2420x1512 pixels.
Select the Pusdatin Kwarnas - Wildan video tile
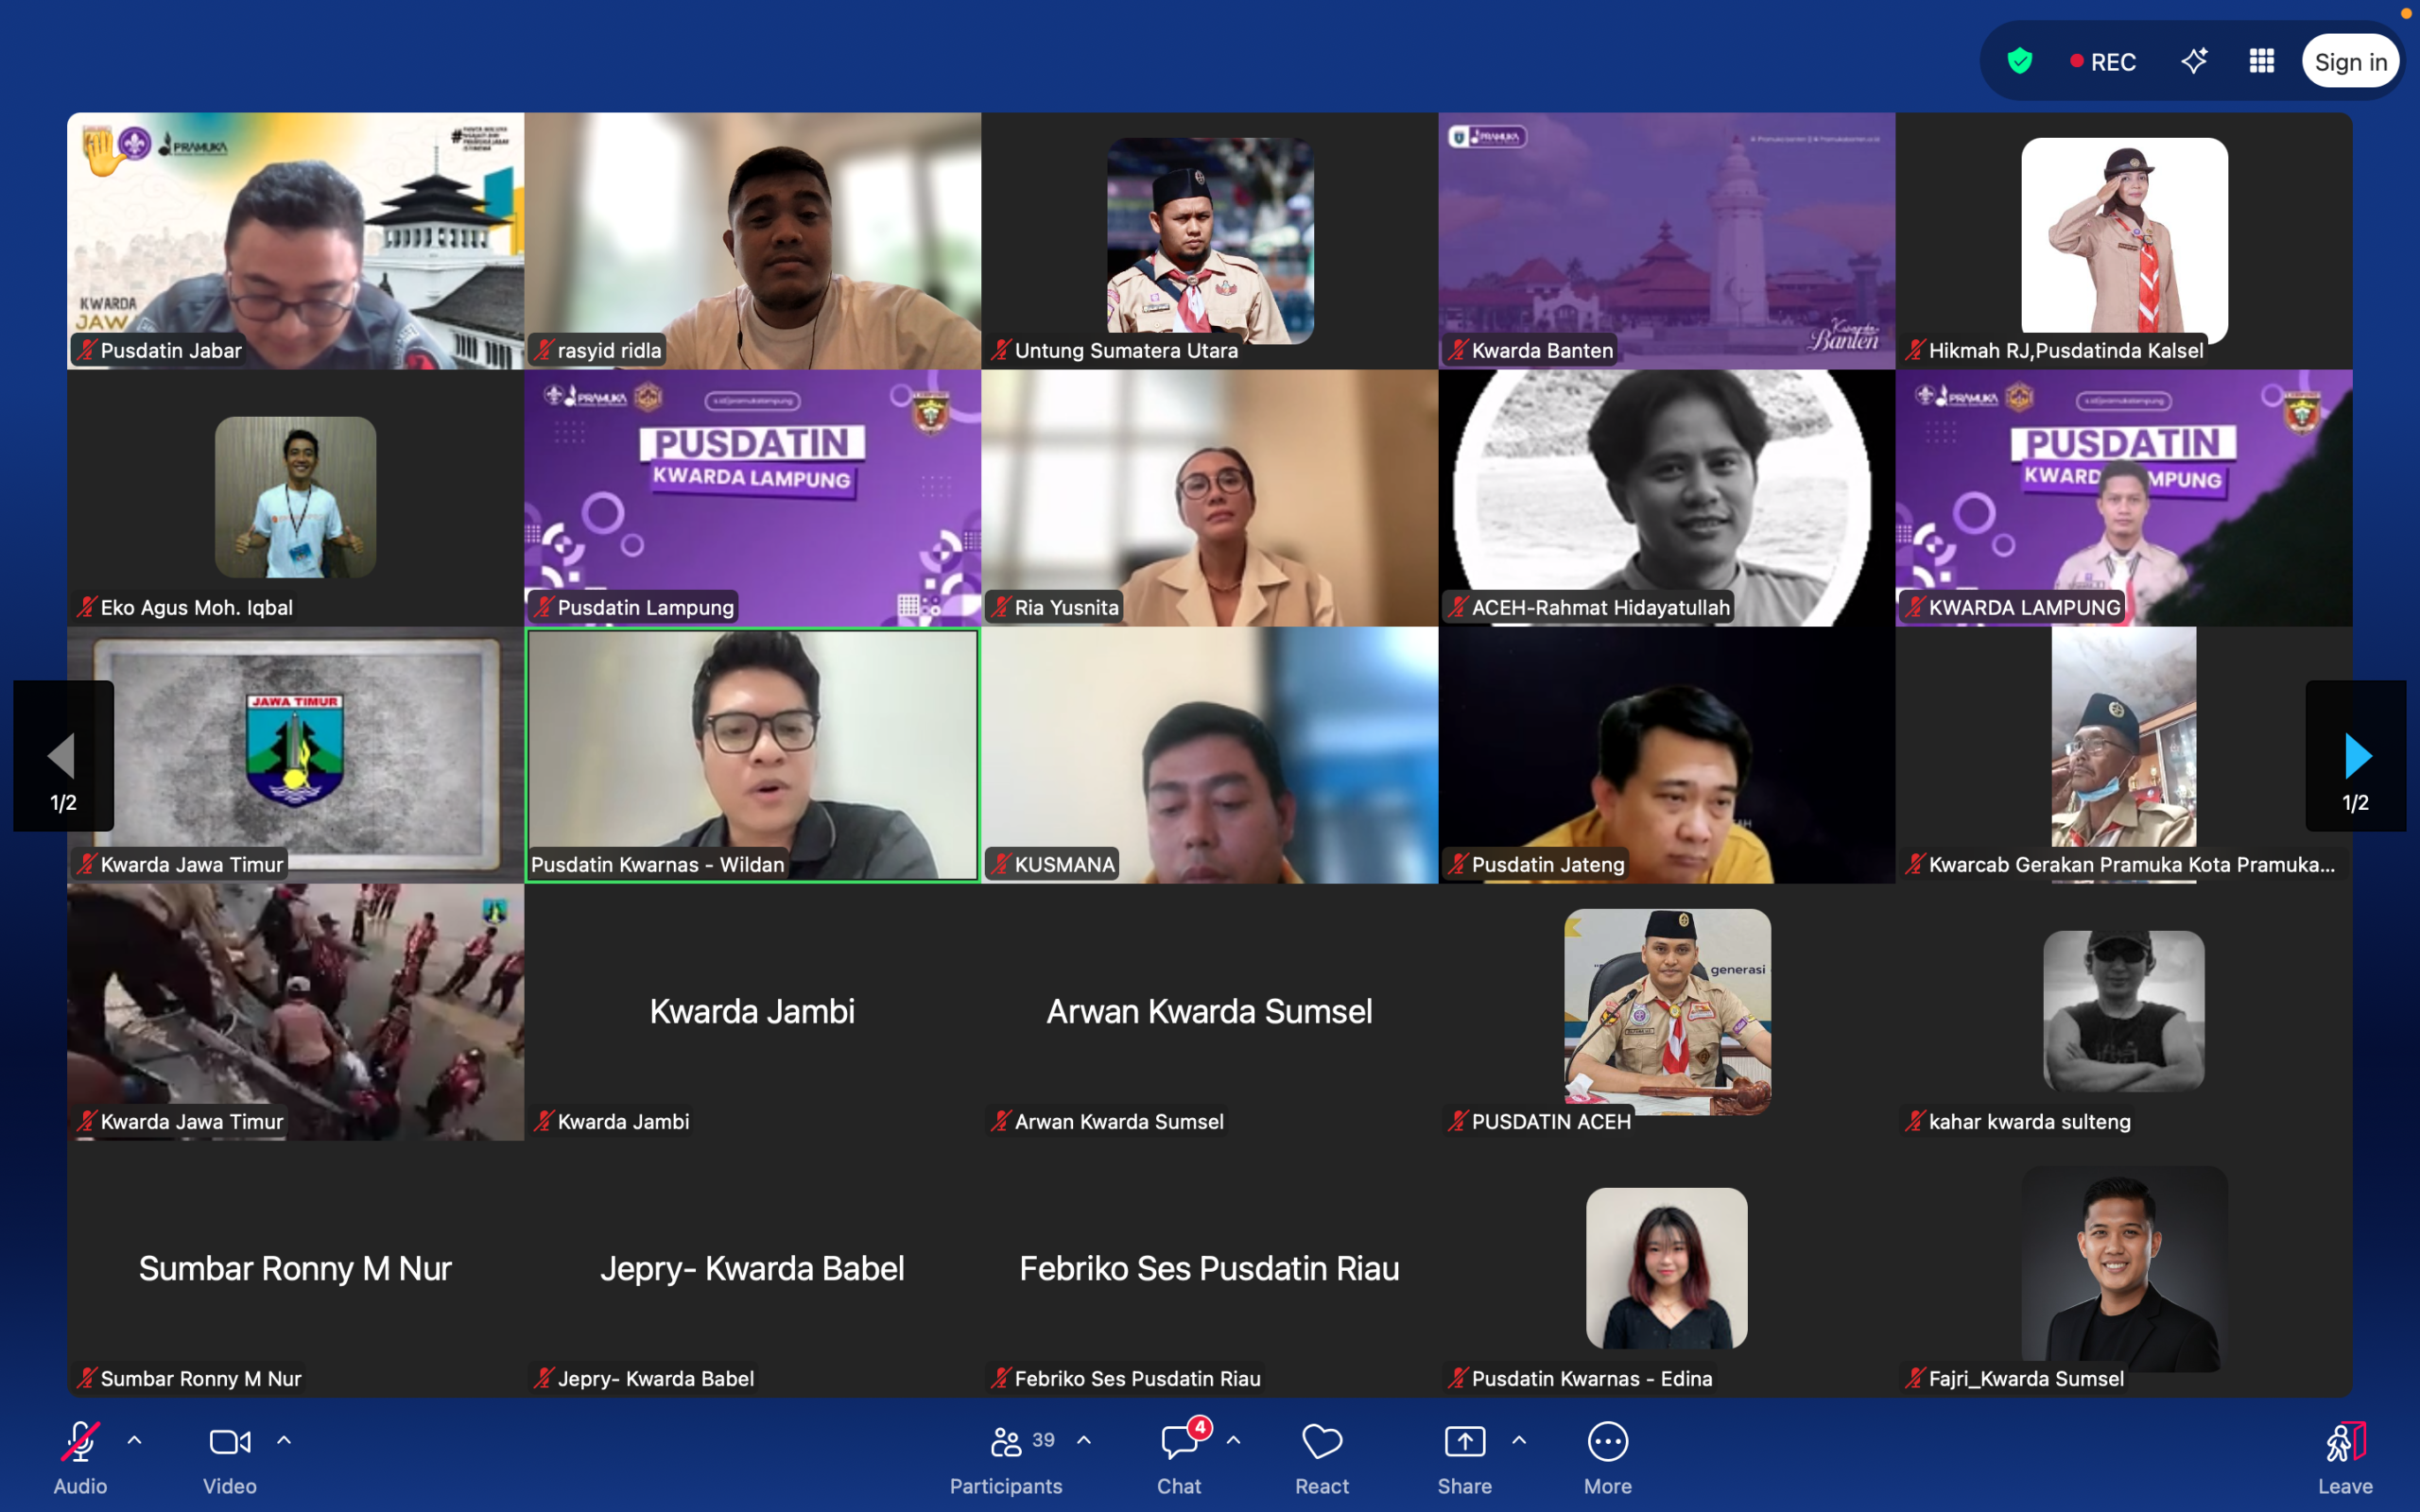[x=752, y=754]
